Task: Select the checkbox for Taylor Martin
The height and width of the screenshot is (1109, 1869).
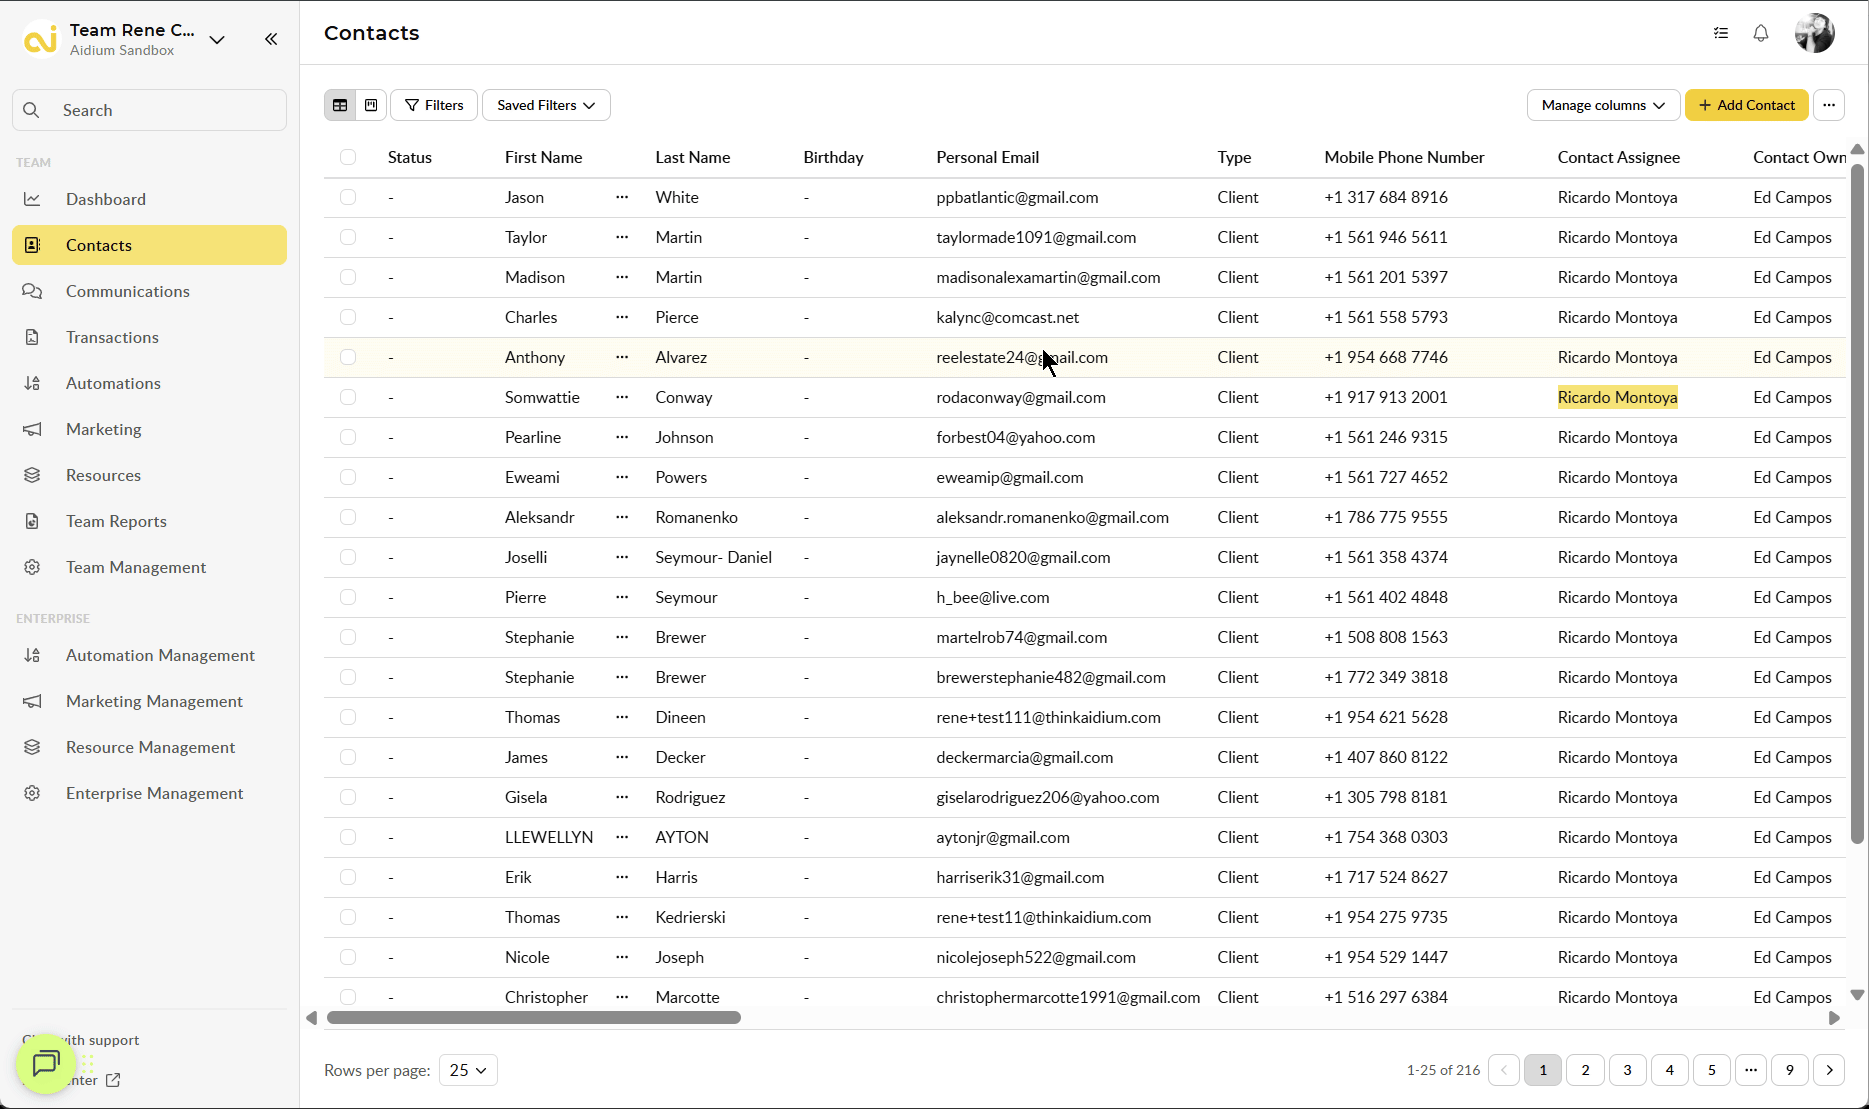Action: (348, 237)
